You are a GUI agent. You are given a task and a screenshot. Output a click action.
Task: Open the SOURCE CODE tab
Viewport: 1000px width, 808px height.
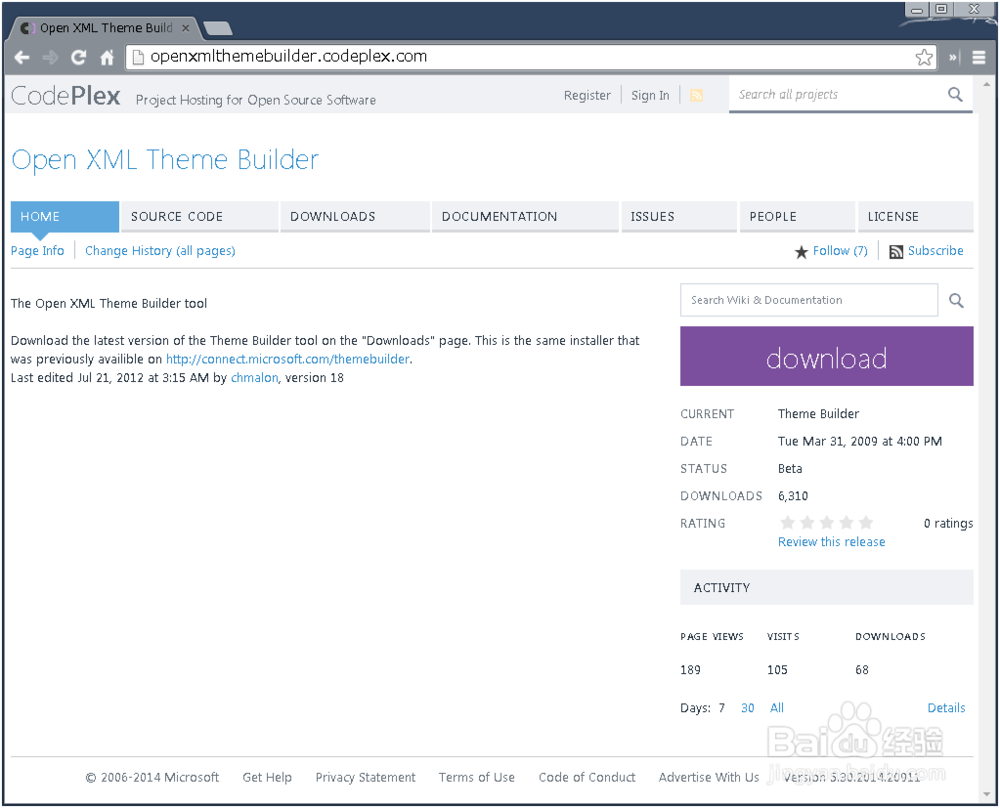[x=199, y=217]
